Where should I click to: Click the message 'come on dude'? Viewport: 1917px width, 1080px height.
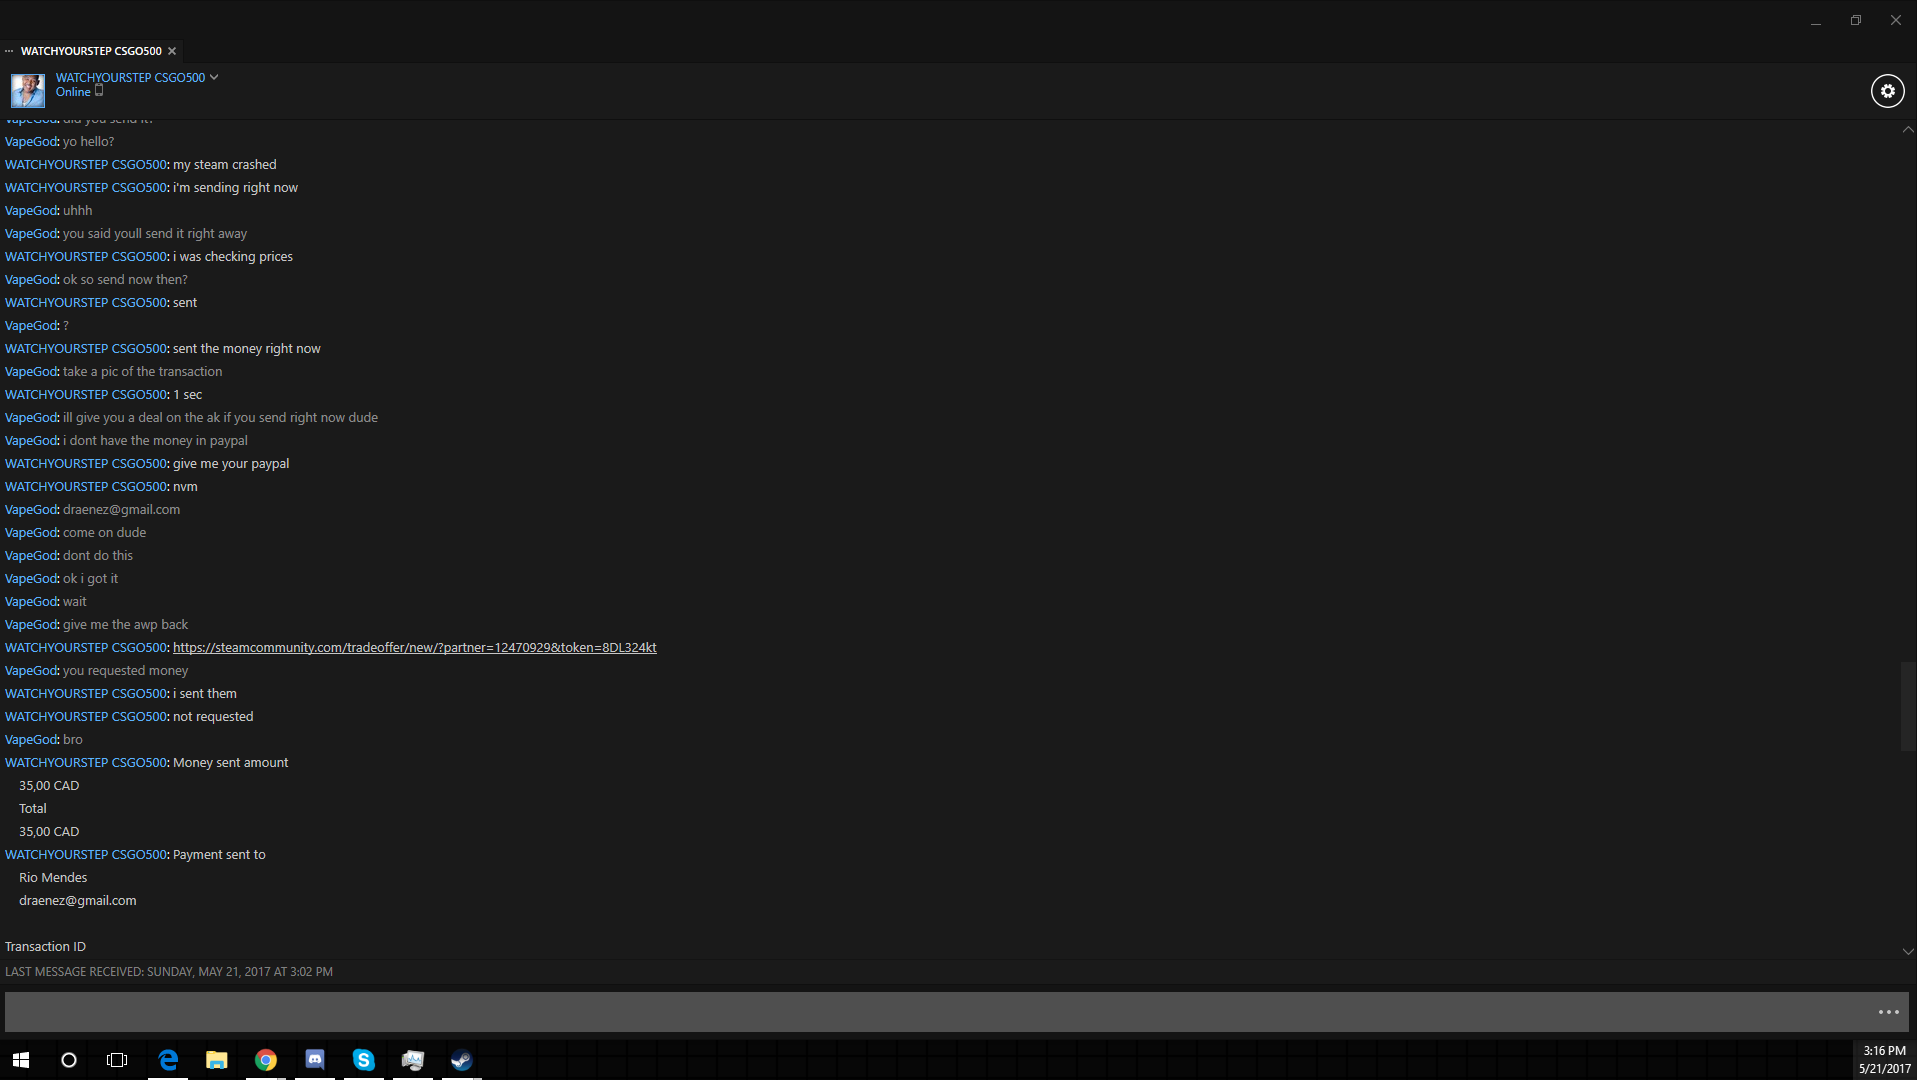coord(104,533)
